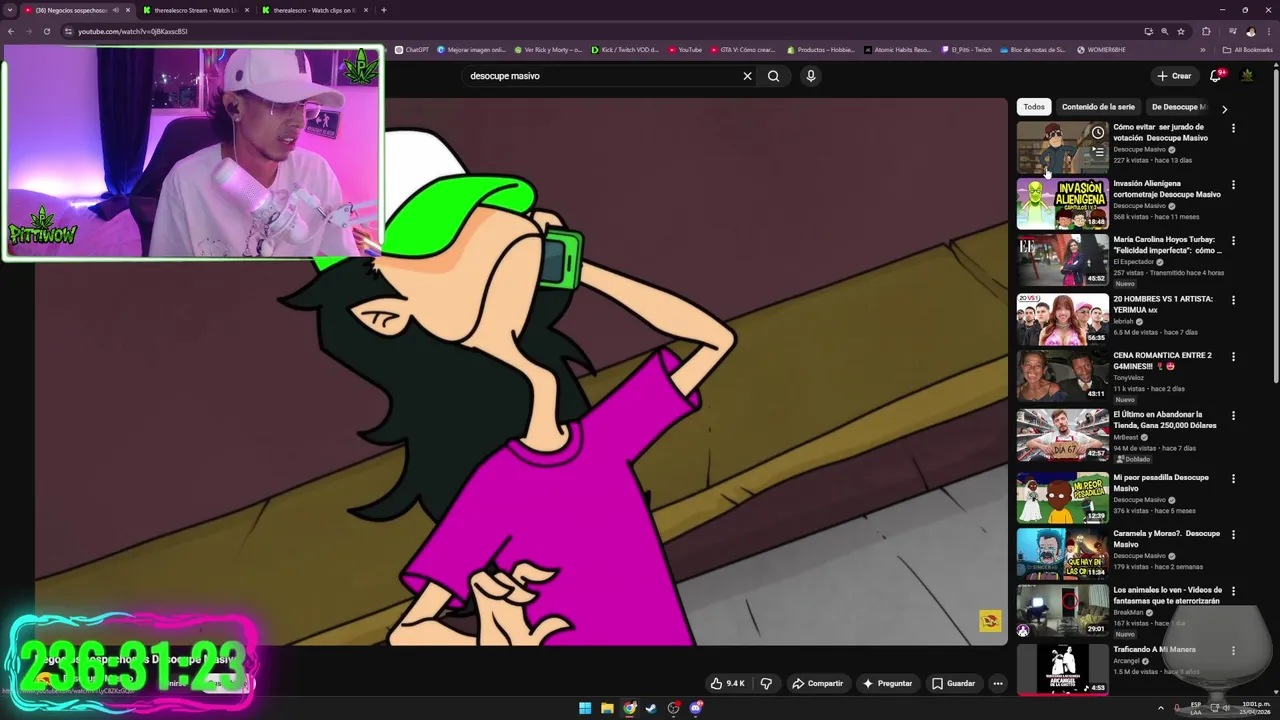Screen dimensions: 1280x720
Task: Open the account avatar menu on YouTube
Action: tap(1247, 76)
